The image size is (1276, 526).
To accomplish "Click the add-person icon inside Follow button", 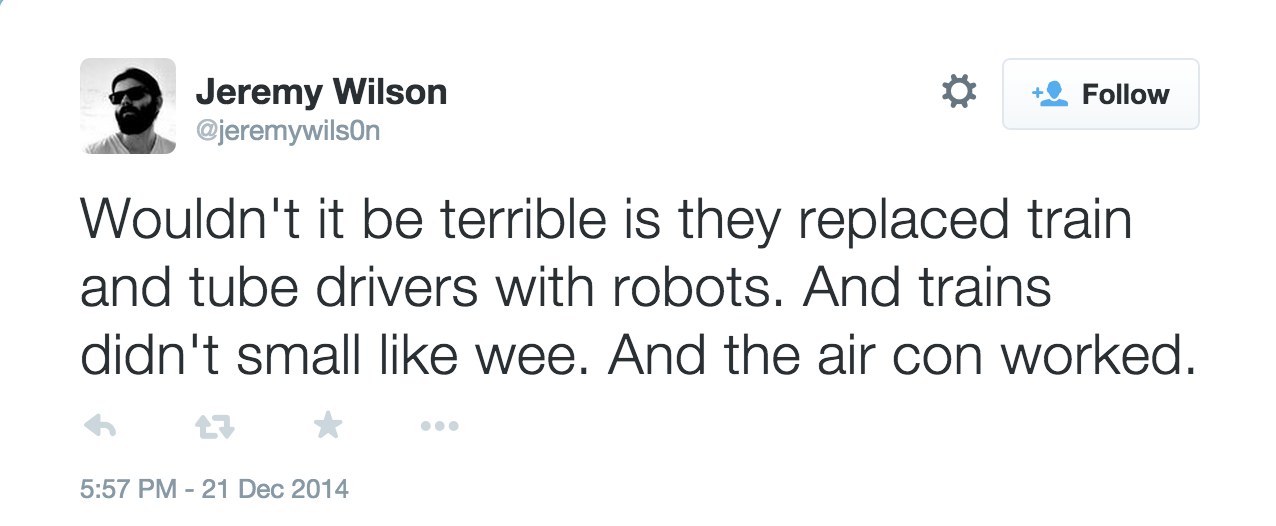I will pos(1050,94).
